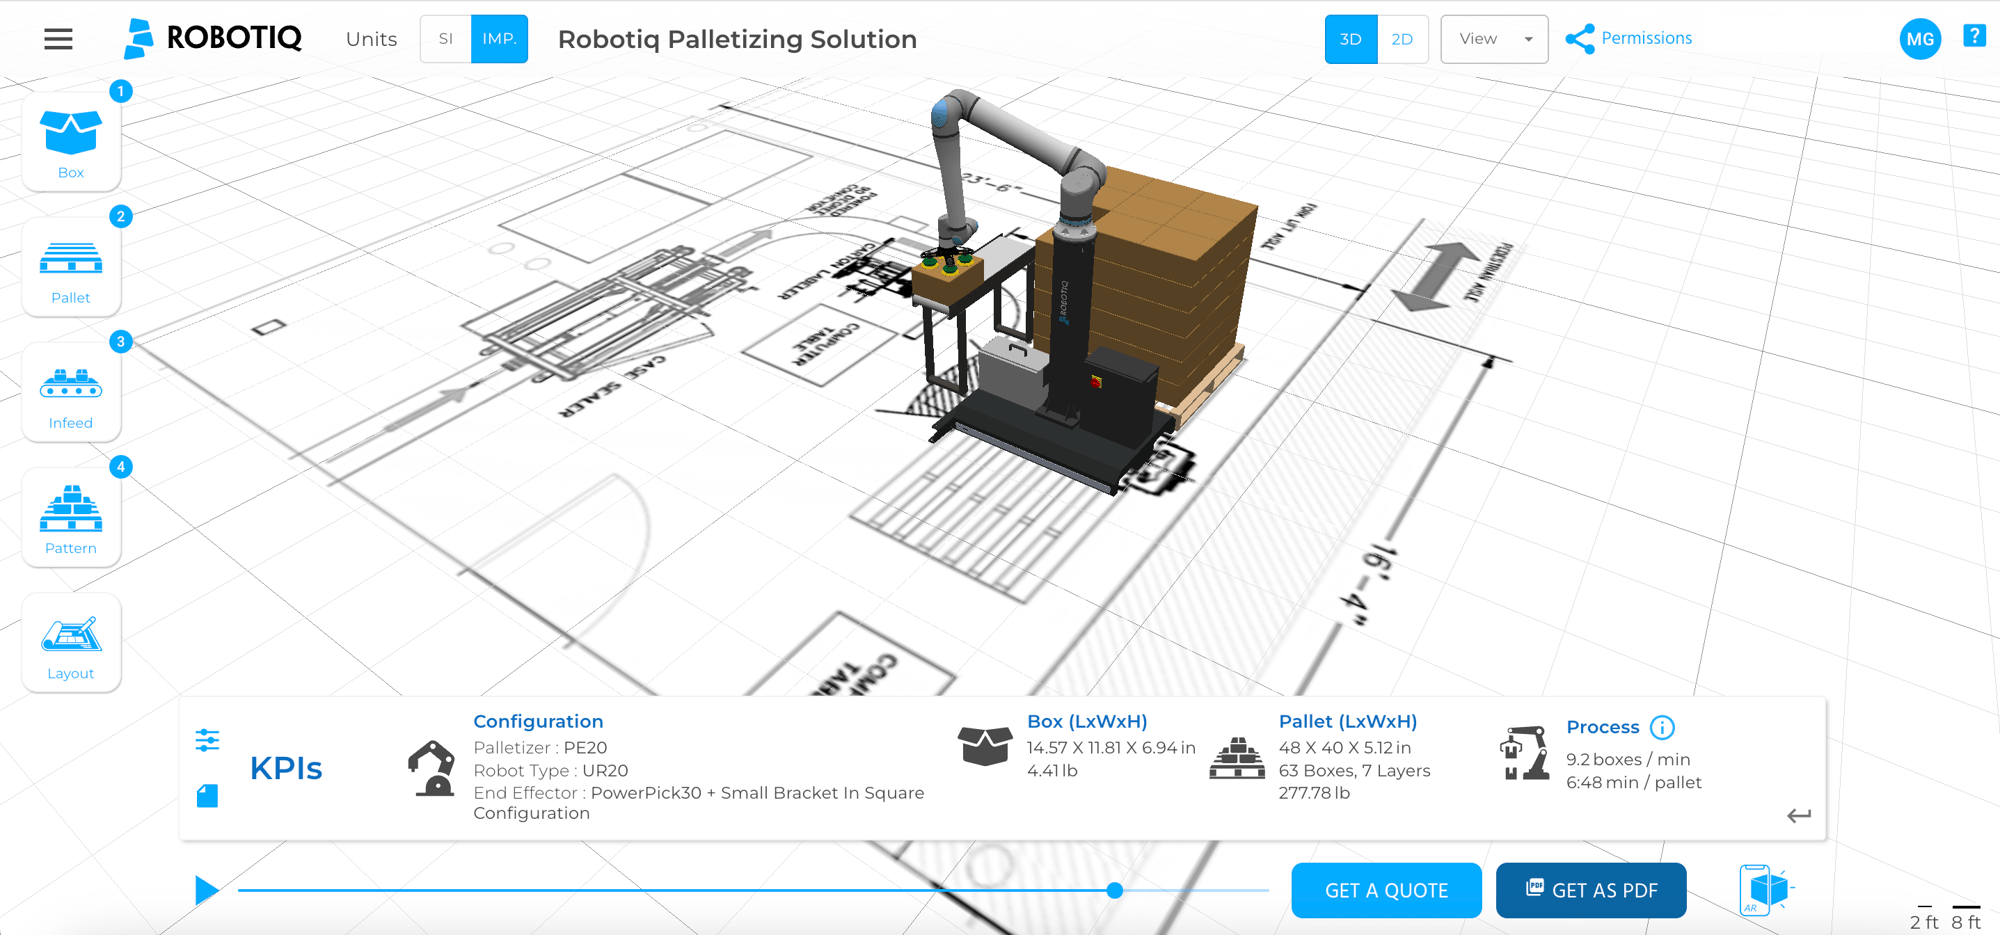Click the Pallet (LxWxH) heading
Image resolution: width=2000 pixels, height=935 pixels.
click(1348, 721)
